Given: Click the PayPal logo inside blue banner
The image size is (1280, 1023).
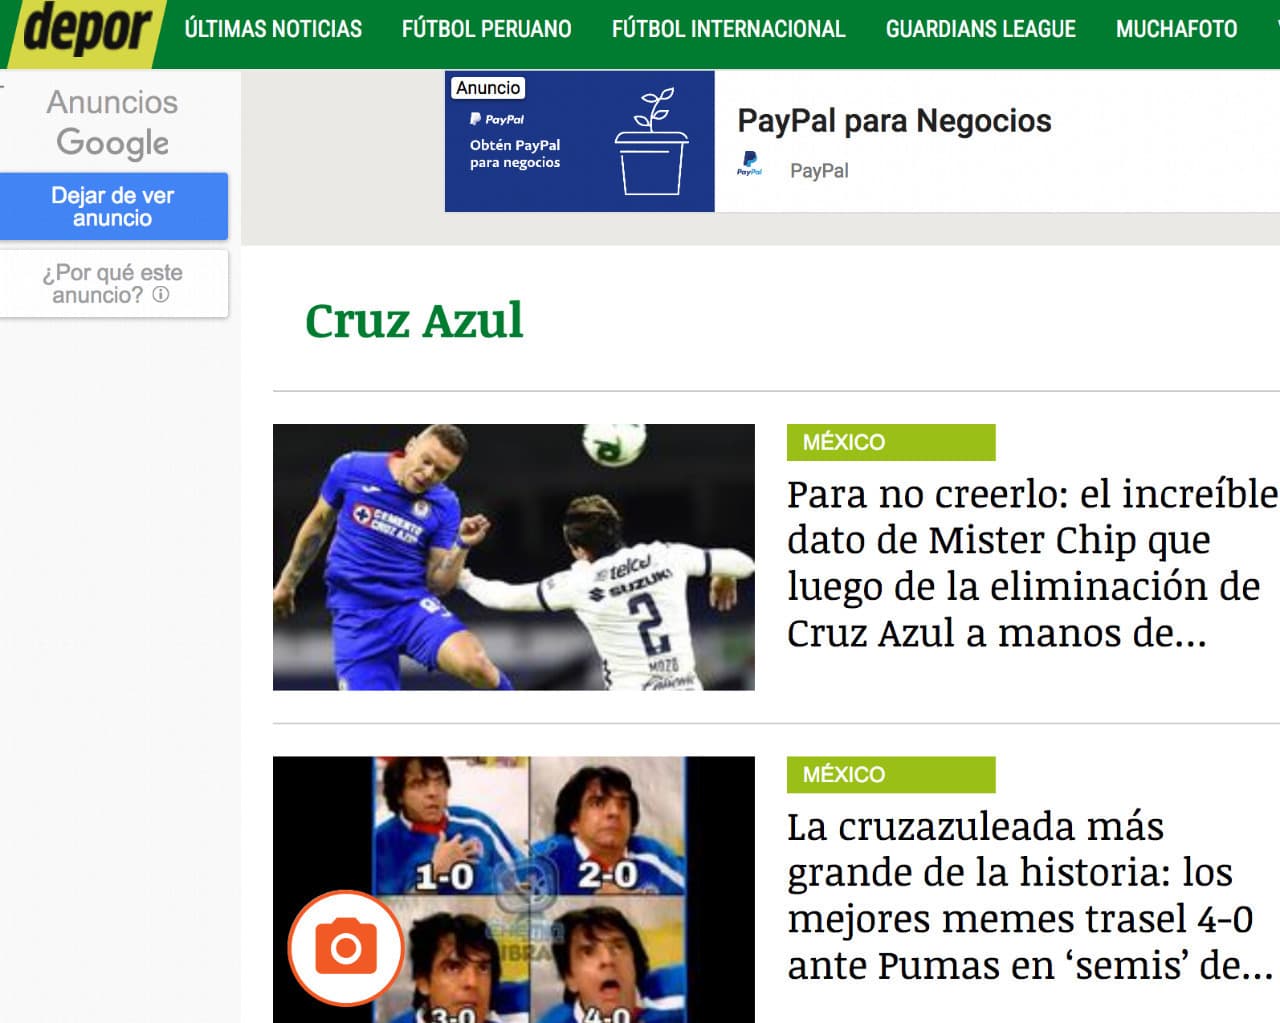Looking at the screenshot, I should point(497,119).
